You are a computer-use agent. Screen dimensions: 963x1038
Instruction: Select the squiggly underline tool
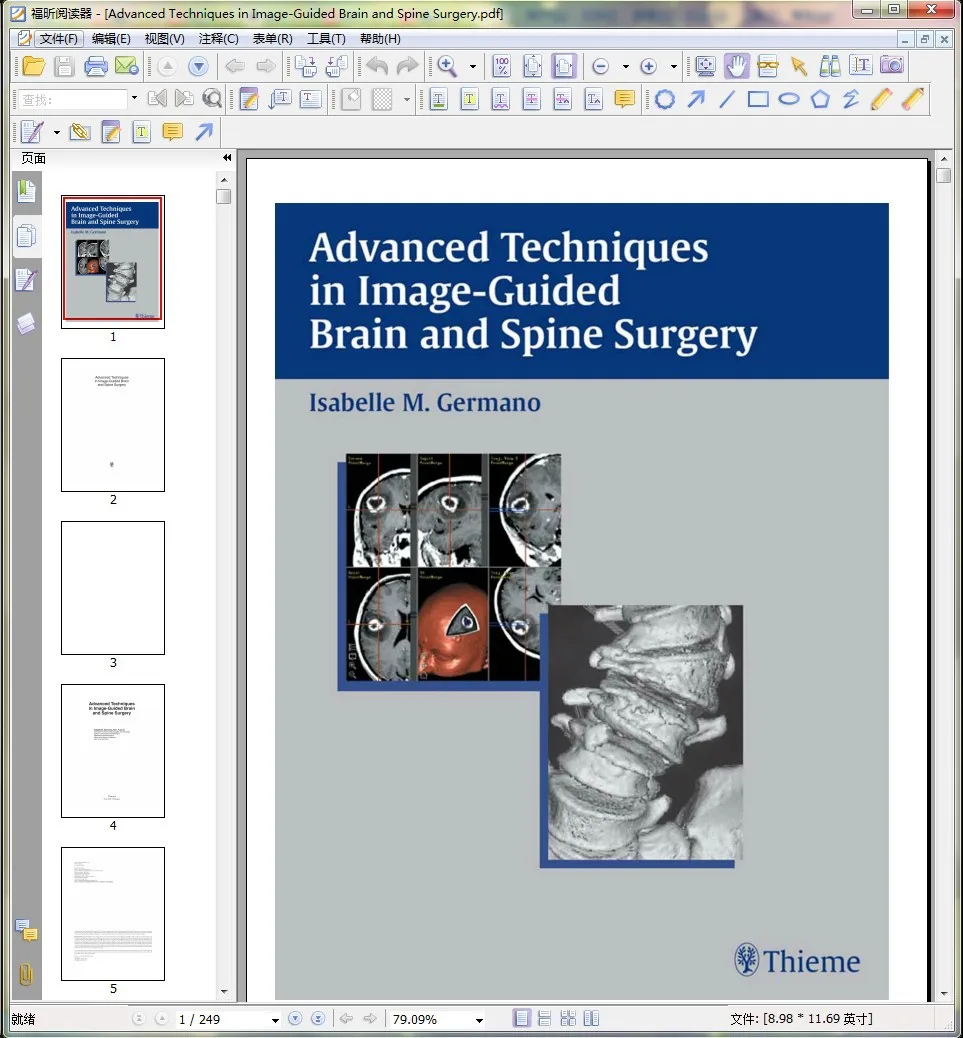(501, 100)
